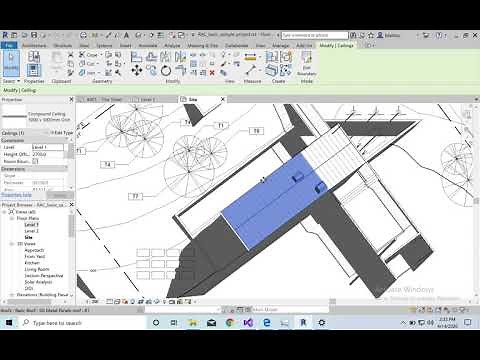Click the ribbon command search box
The height and width of the screenshot is (360, 480).
tap(314, 35)
